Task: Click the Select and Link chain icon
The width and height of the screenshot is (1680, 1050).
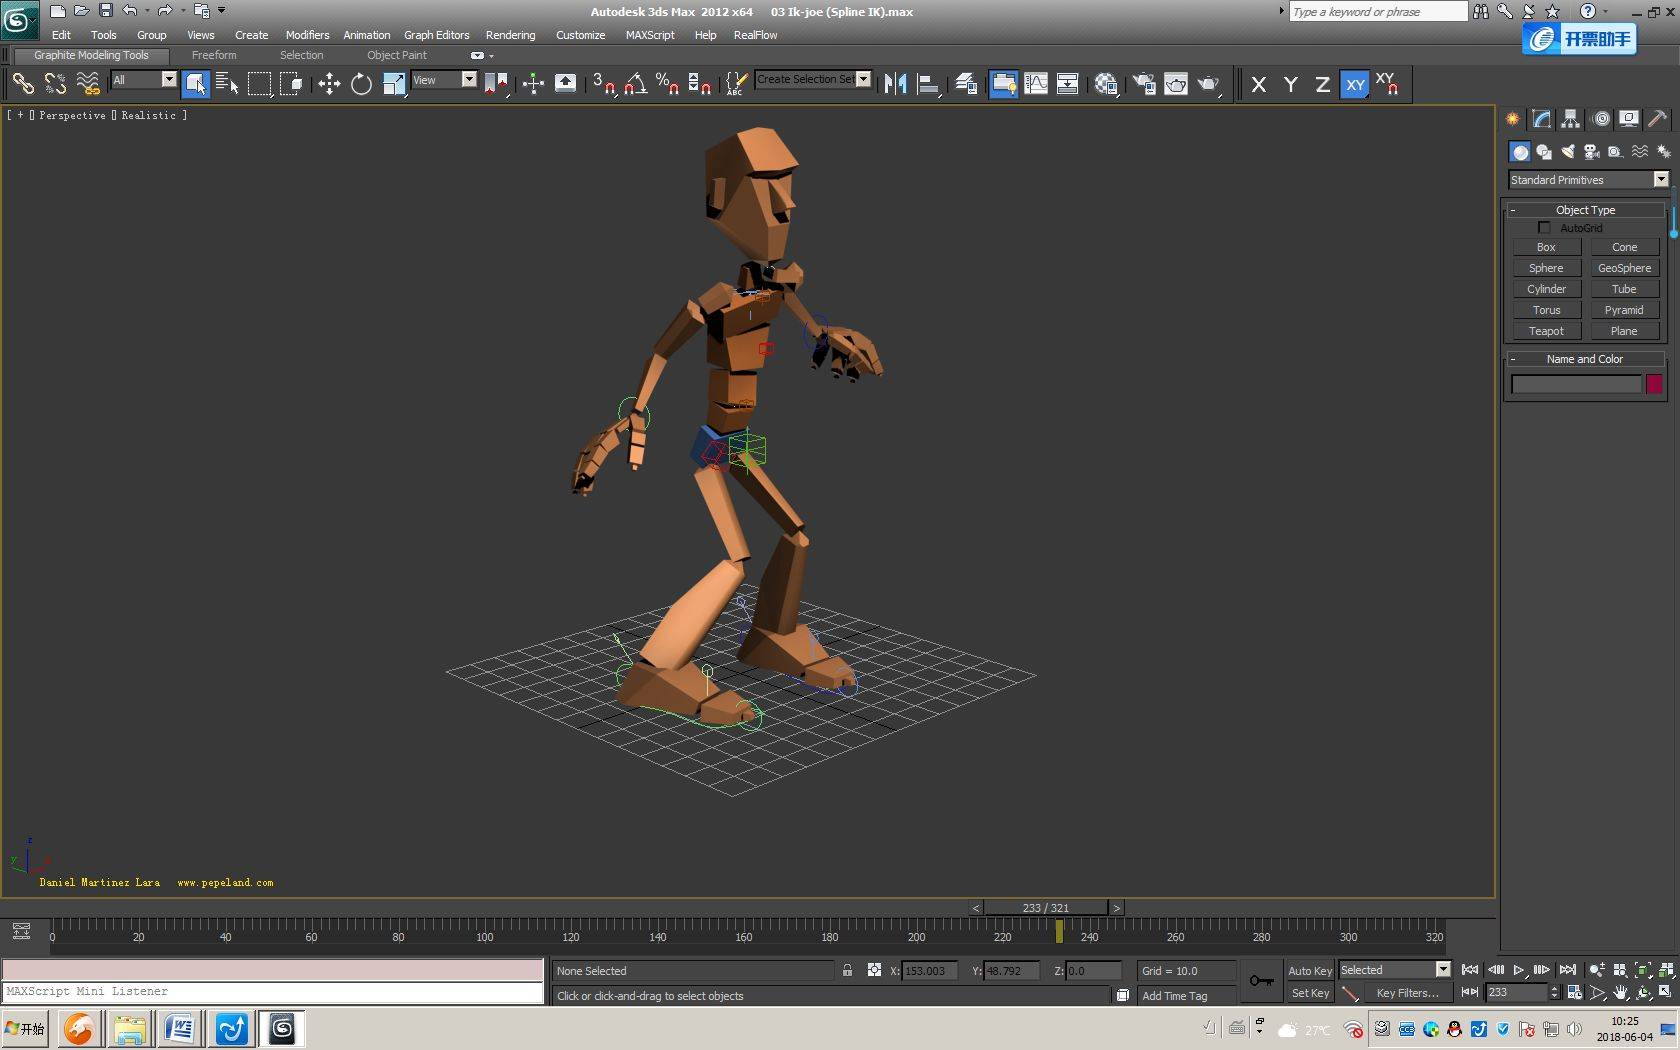Action: pyautogui.click(x=22, y=84)
